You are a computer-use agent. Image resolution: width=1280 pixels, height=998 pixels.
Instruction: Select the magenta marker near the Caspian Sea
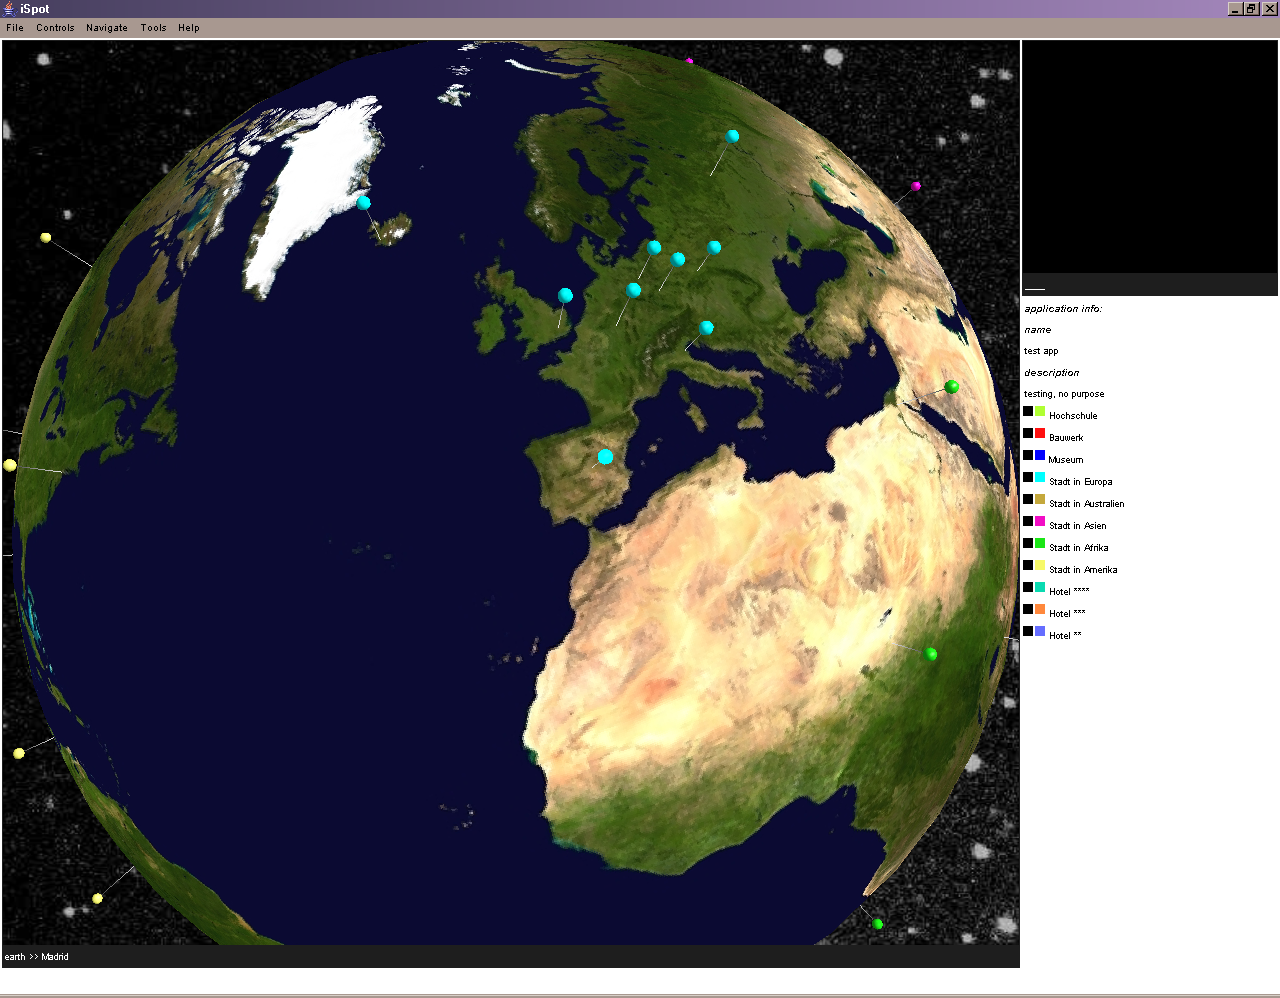916,186
